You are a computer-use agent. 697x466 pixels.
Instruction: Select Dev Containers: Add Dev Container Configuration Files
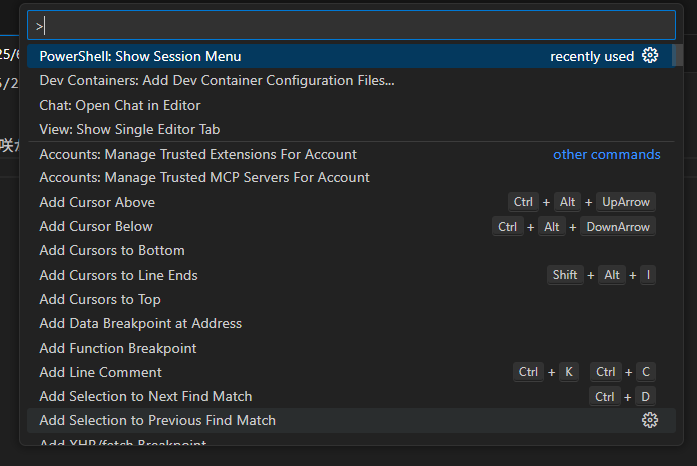click(x=216, y=81)
